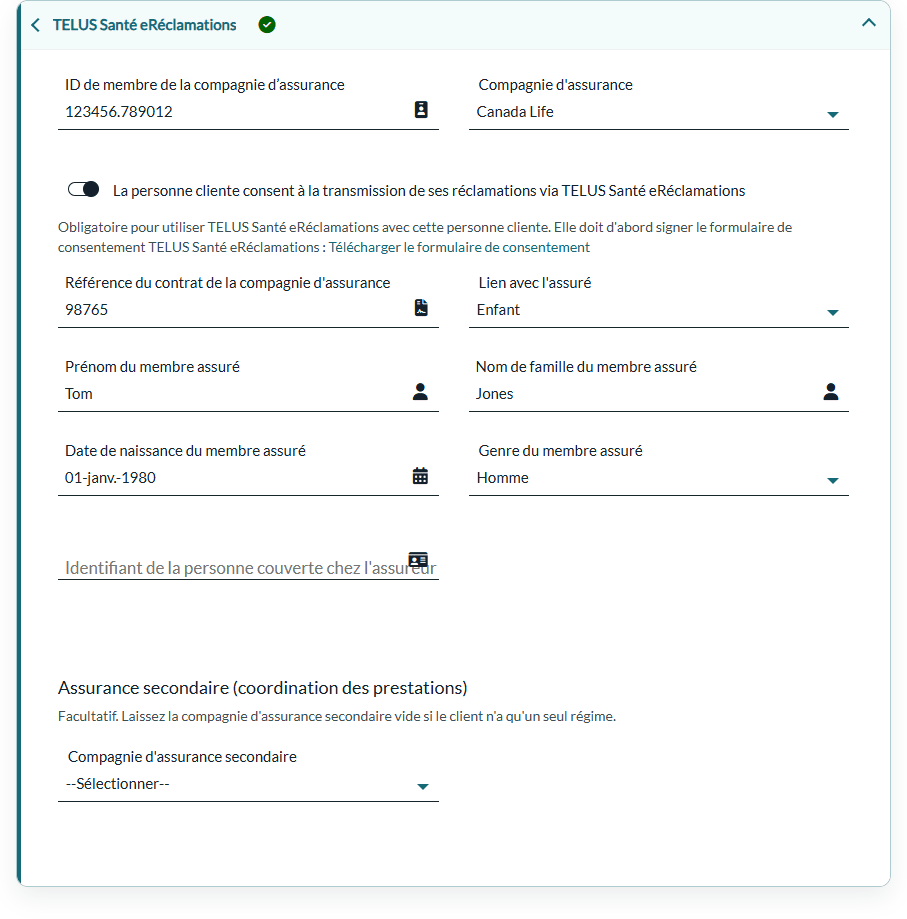This screenshot has height=919, width=907.
Task: Click the green verified checkmark badge
Action: click(x=267, y=25)
